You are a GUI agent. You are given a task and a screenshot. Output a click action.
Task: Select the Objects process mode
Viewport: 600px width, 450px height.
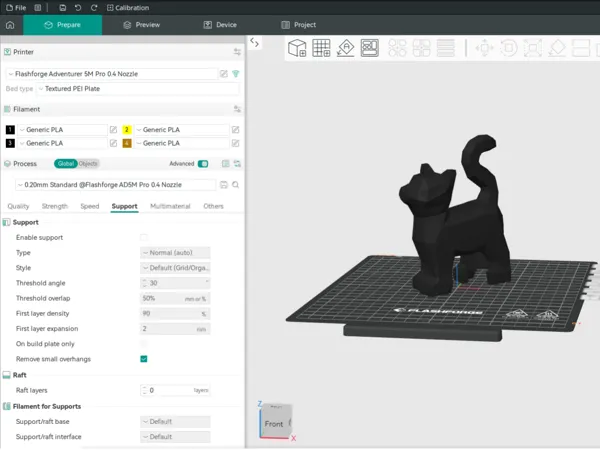point(88,164)
